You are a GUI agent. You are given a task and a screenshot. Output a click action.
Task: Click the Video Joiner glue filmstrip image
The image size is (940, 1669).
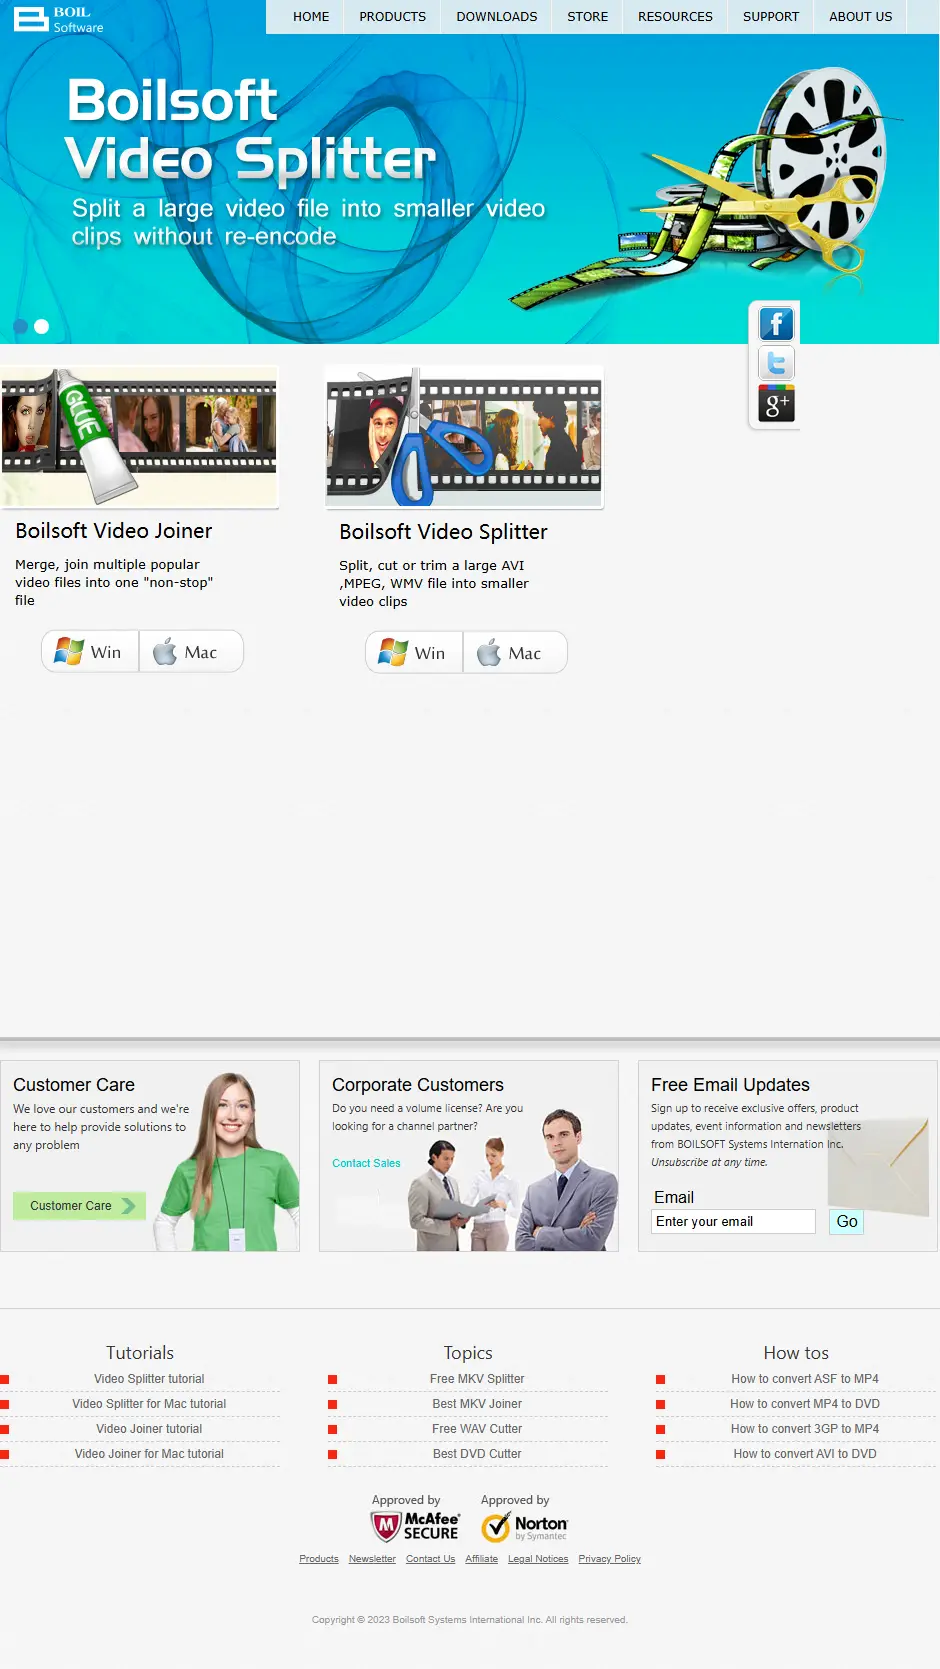[x=140, y=437]
